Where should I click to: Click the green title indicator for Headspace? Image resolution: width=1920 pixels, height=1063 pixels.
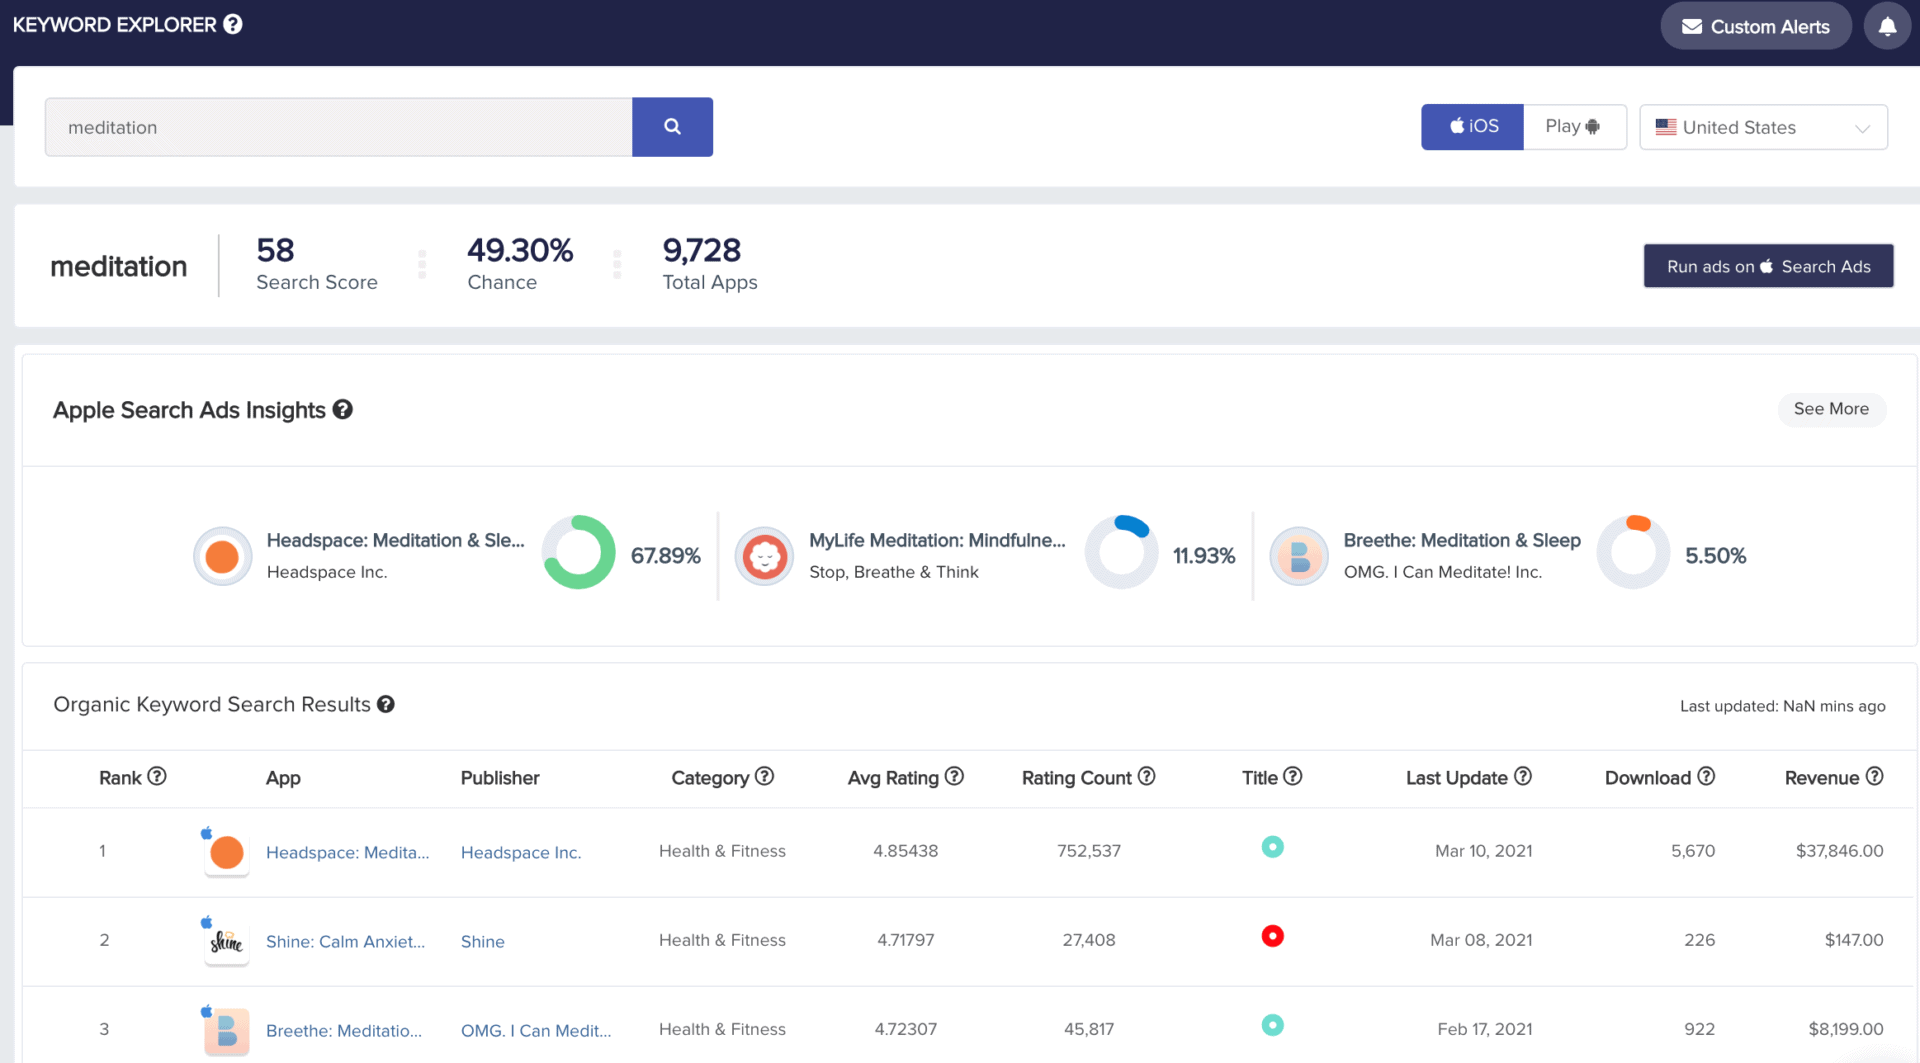click(x=1272, y=847)
